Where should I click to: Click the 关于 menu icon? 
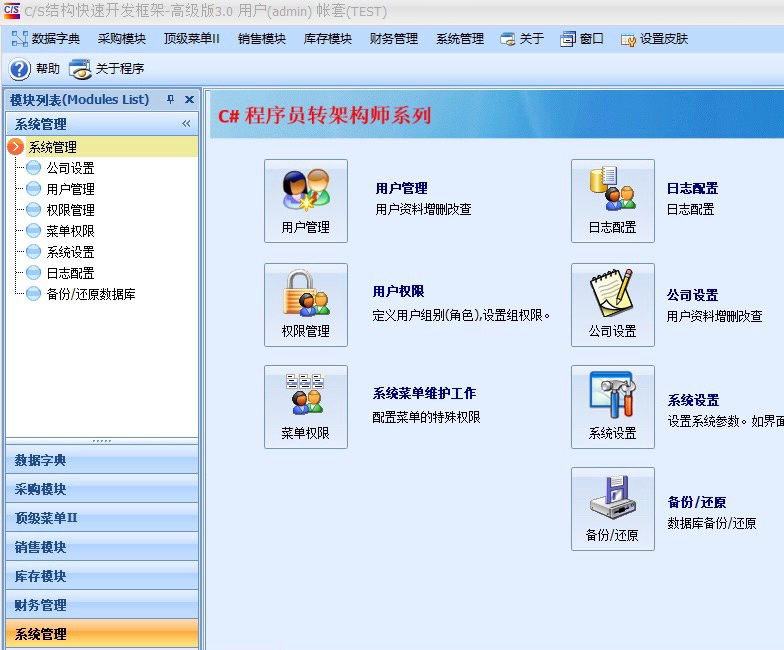pyautogui.click(x=508, y=39)
